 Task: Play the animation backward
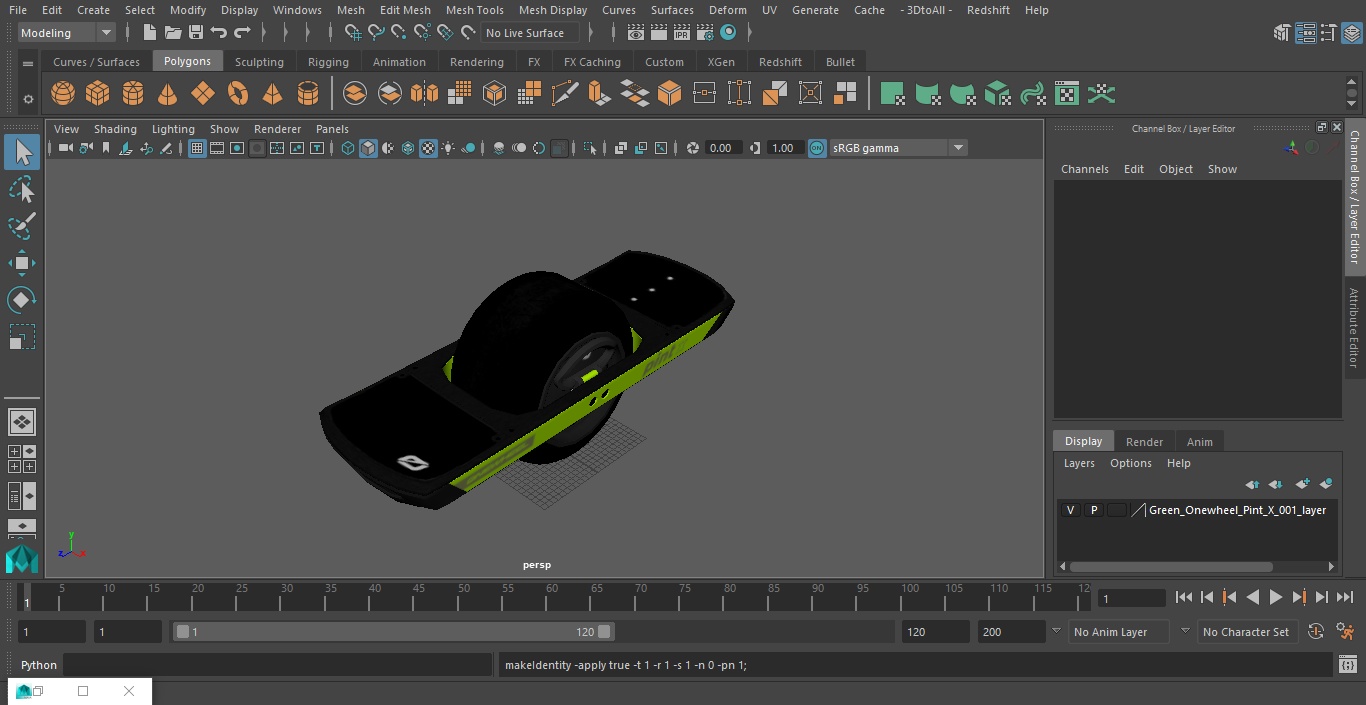1252,597
